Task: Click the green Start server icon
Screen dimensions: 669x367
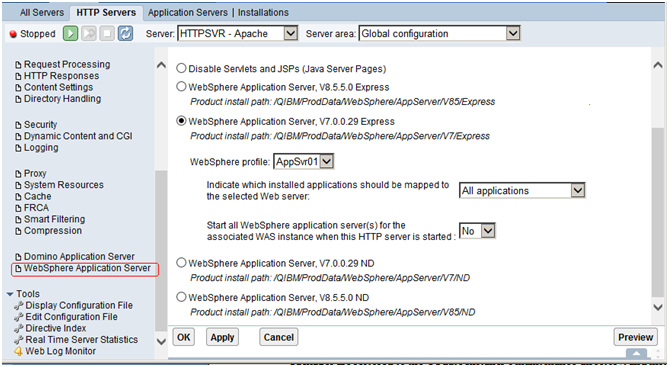Action: (x=71, y=33)
